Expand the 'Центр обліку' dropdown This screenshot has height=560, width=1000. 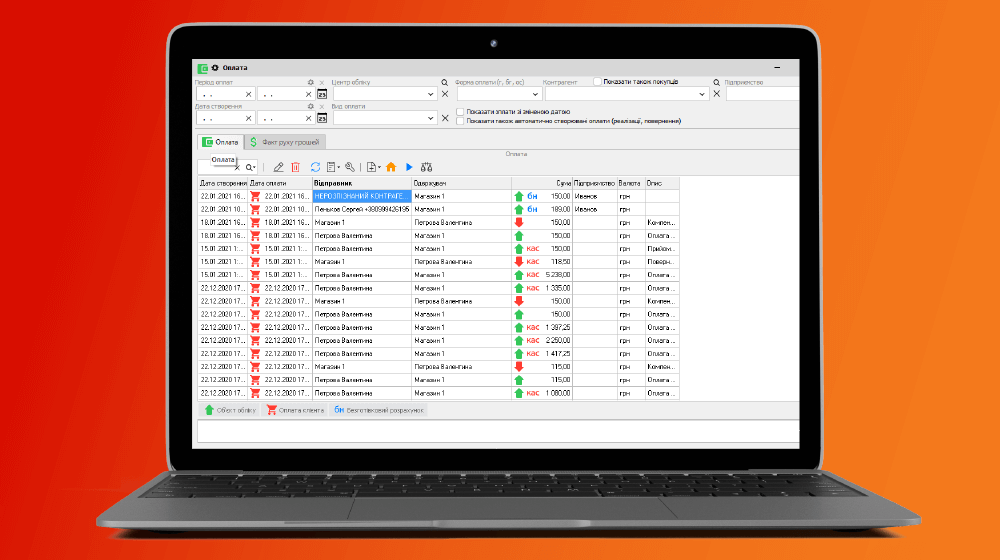(430, 94)
